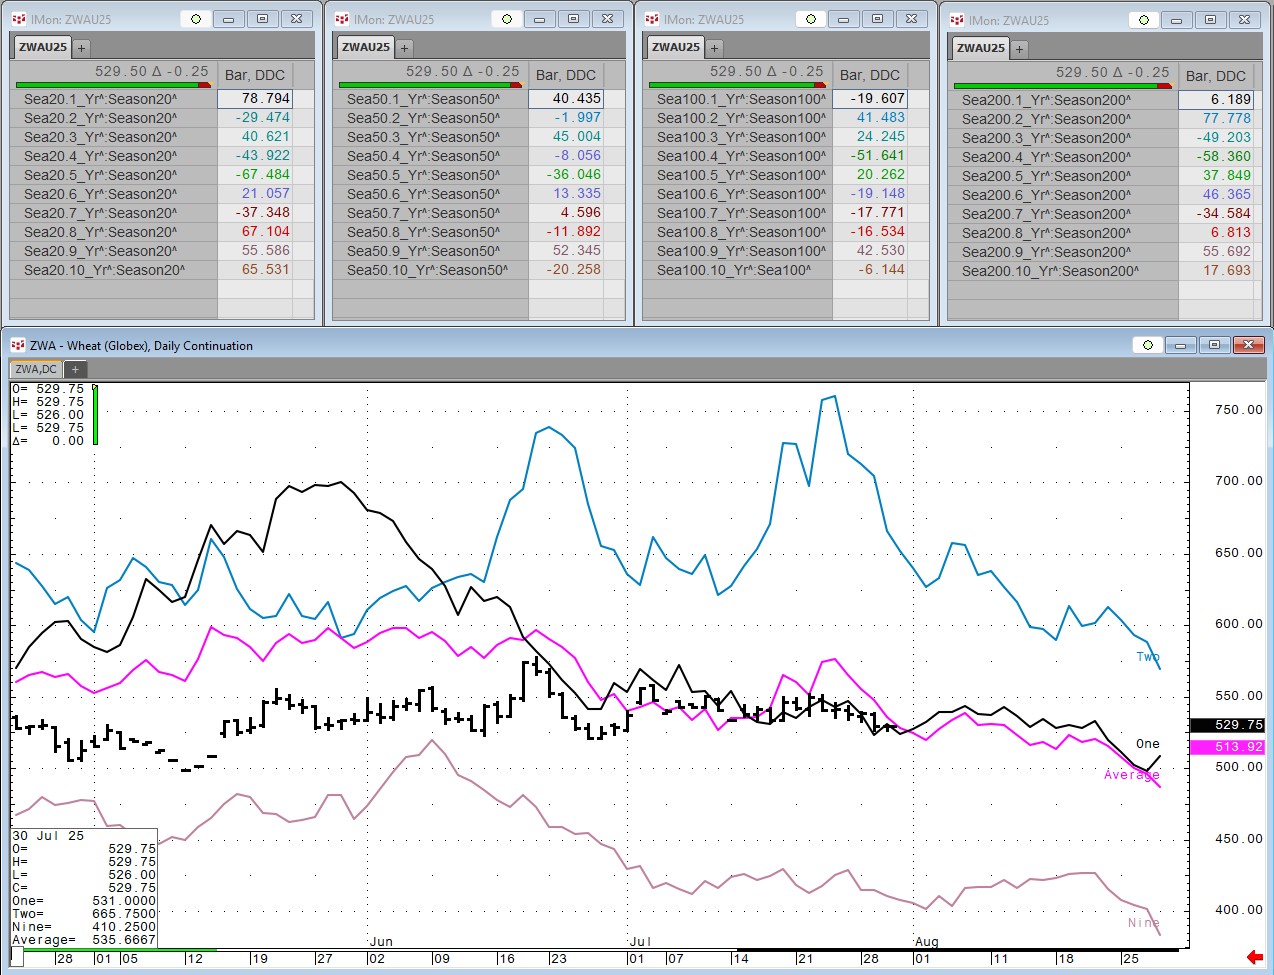Viewport: 1274px width, 975px height.
Task: Open the ZWA chart window's title bar icon menu
Action: tap(18, 345)
